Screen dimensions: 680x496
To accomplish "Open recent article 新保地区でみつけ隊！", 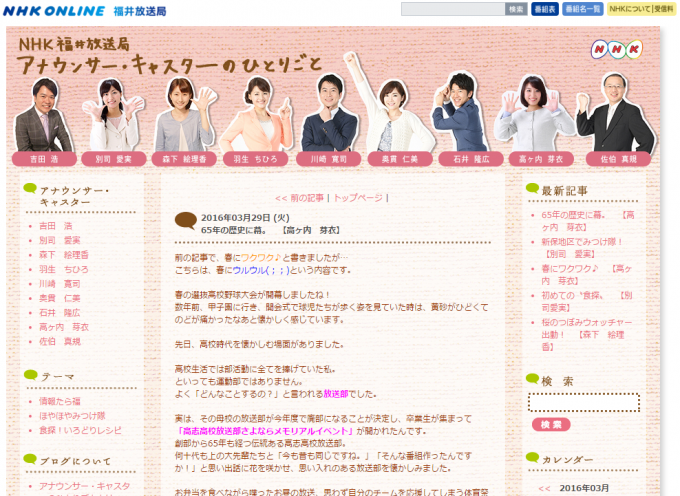I will coord(582,248).
